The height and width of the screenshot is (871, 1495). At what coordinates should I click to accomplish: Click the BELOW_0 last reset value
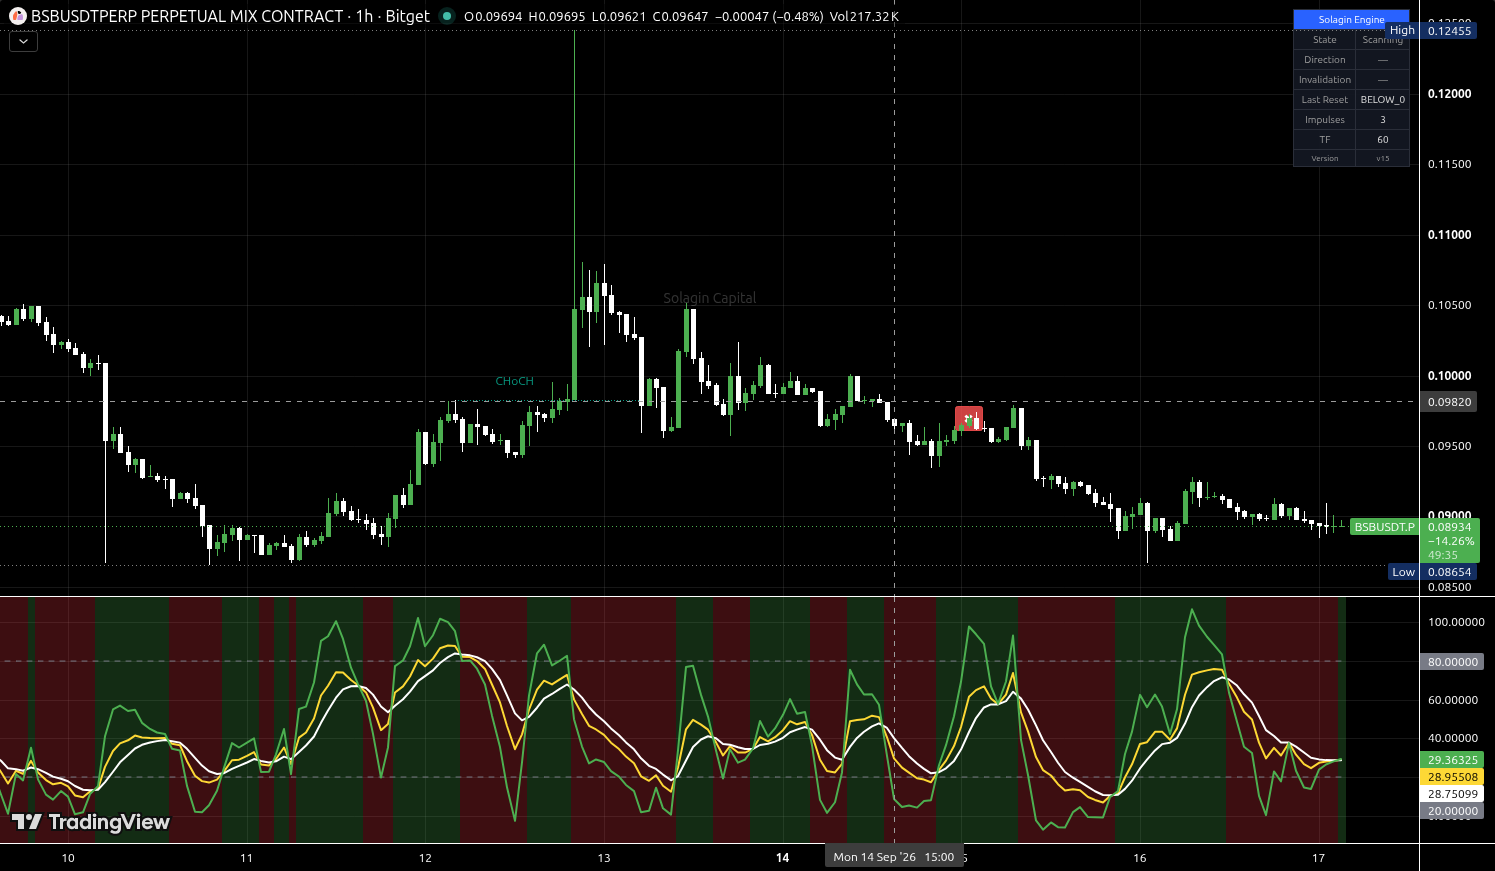pyautogui.click(x=1383, y=100)
